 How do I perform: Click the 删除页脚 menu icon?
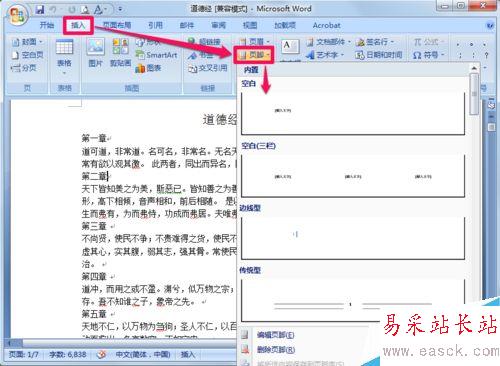tap(245, 349)
